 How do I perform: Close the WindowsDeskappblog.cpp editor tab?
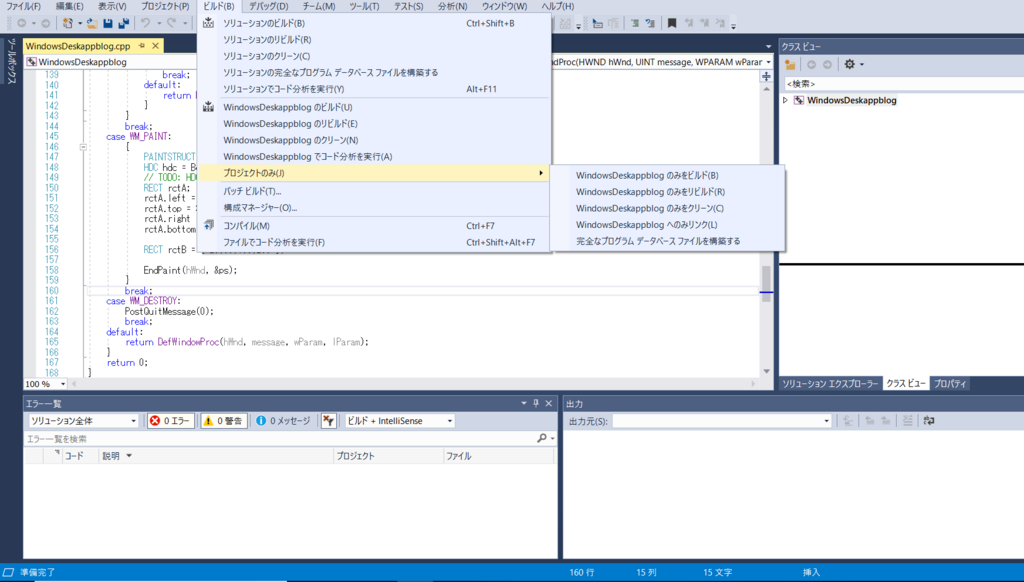point(155,46)
